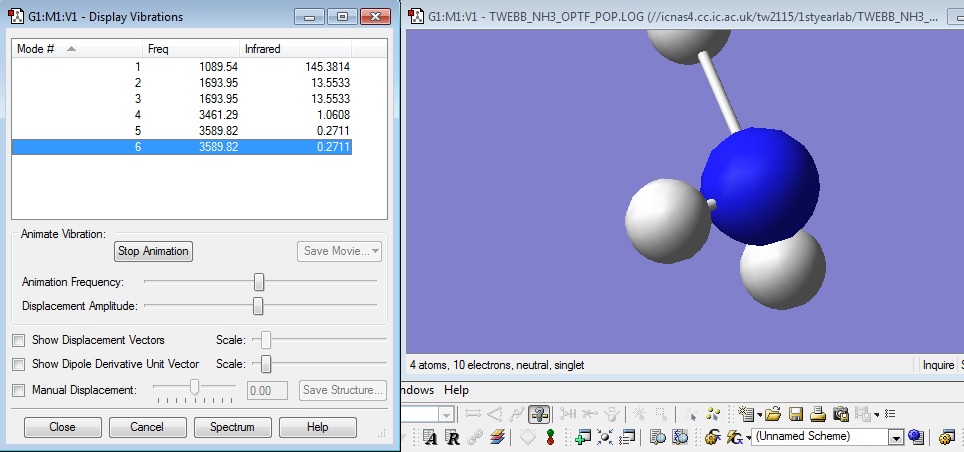Click the camera image capture icon
Screen dimensions: 964x452
(x=841, y=414)
